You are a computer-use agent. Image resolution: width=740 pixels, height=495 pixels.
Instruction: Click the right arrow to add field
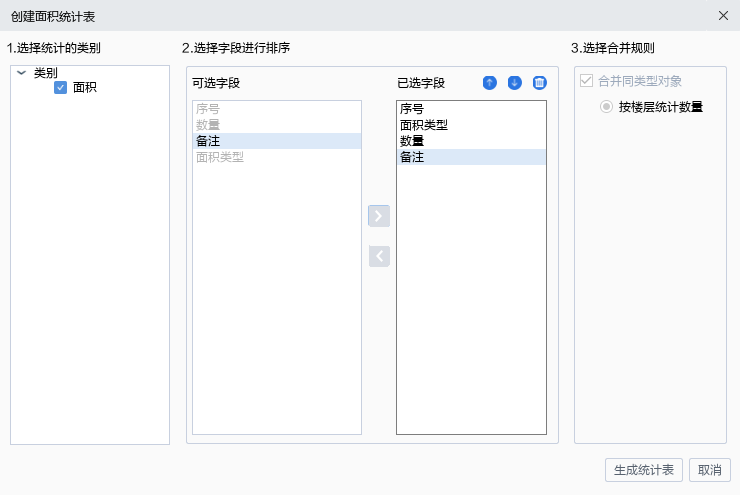(378, 216)
